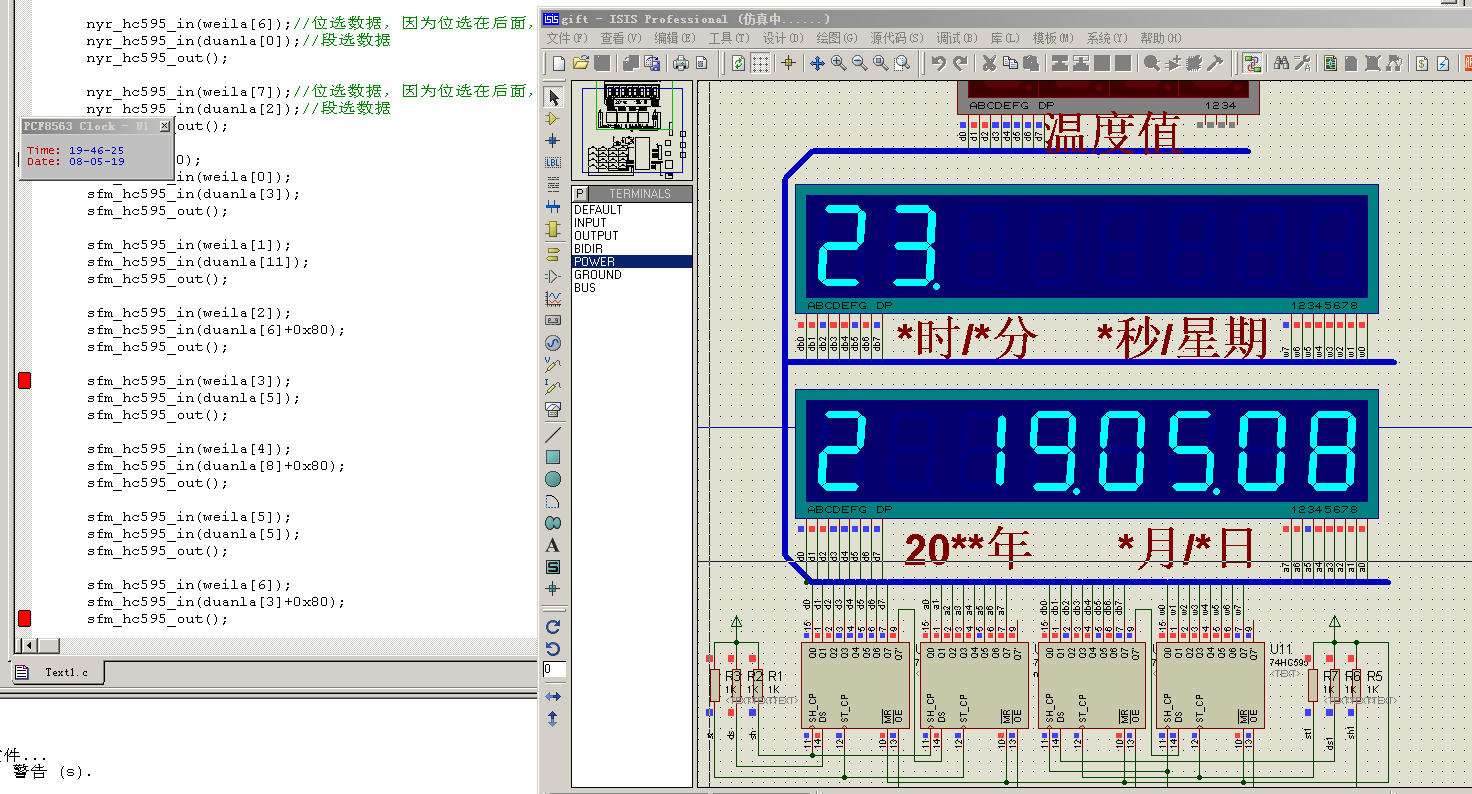Redo the last undone change

pyautogui.click(x=960, y=63)
